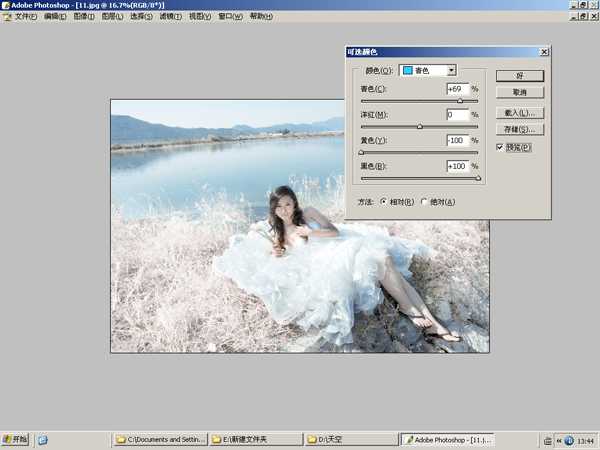Click the blue system tray icon by clock

(x=569, y=440)
